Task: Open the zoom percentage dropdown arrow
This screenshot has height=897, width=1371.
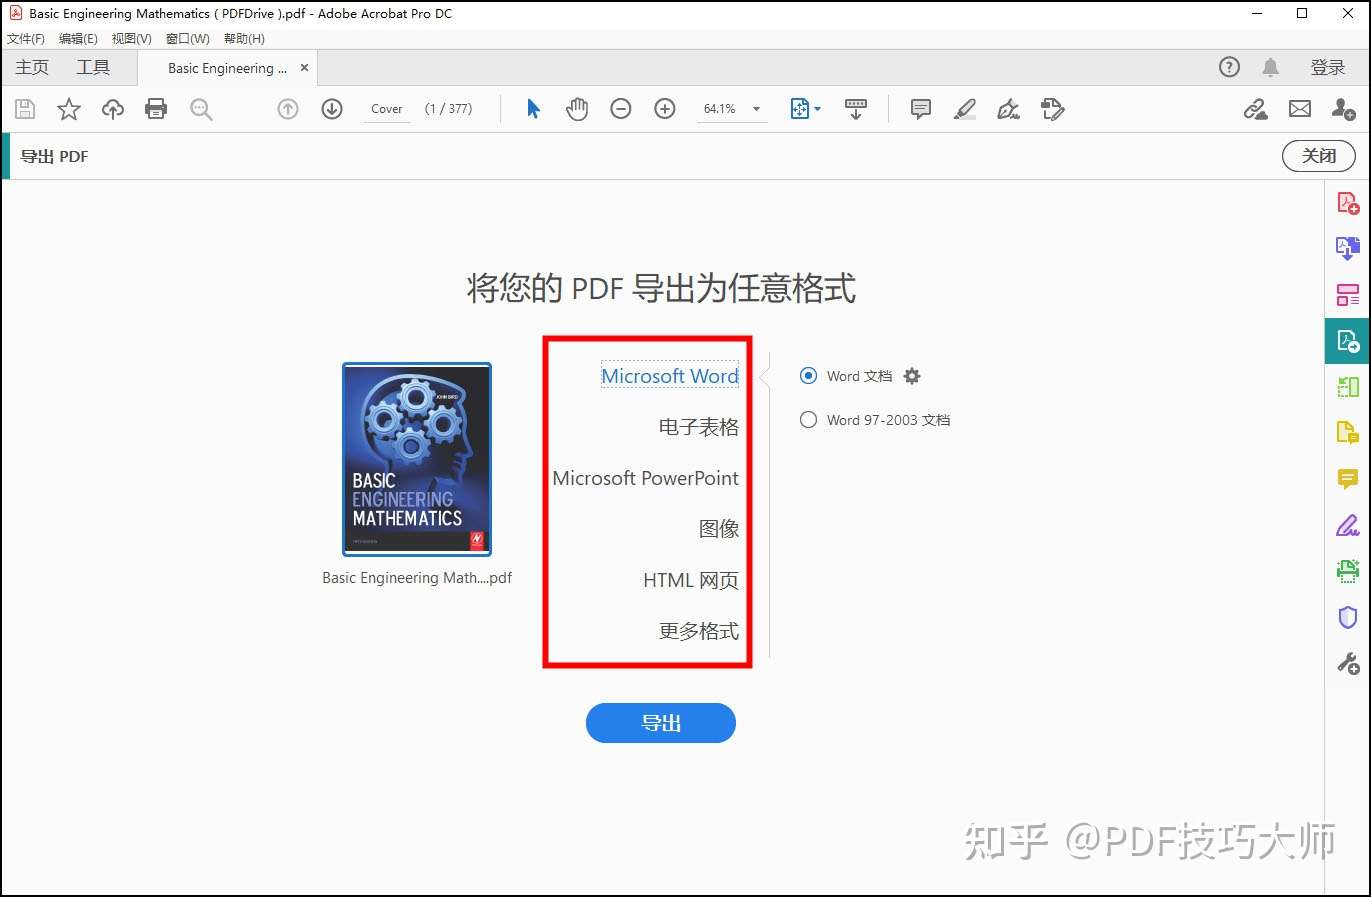Action: (x=756, y=109)
